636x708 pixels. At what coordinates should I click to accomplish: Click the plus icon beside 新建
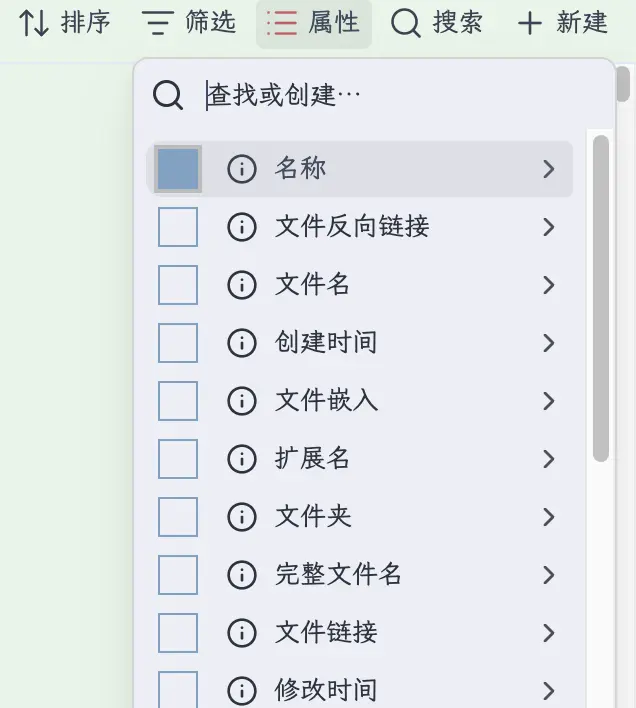click(x=530, y=24)
